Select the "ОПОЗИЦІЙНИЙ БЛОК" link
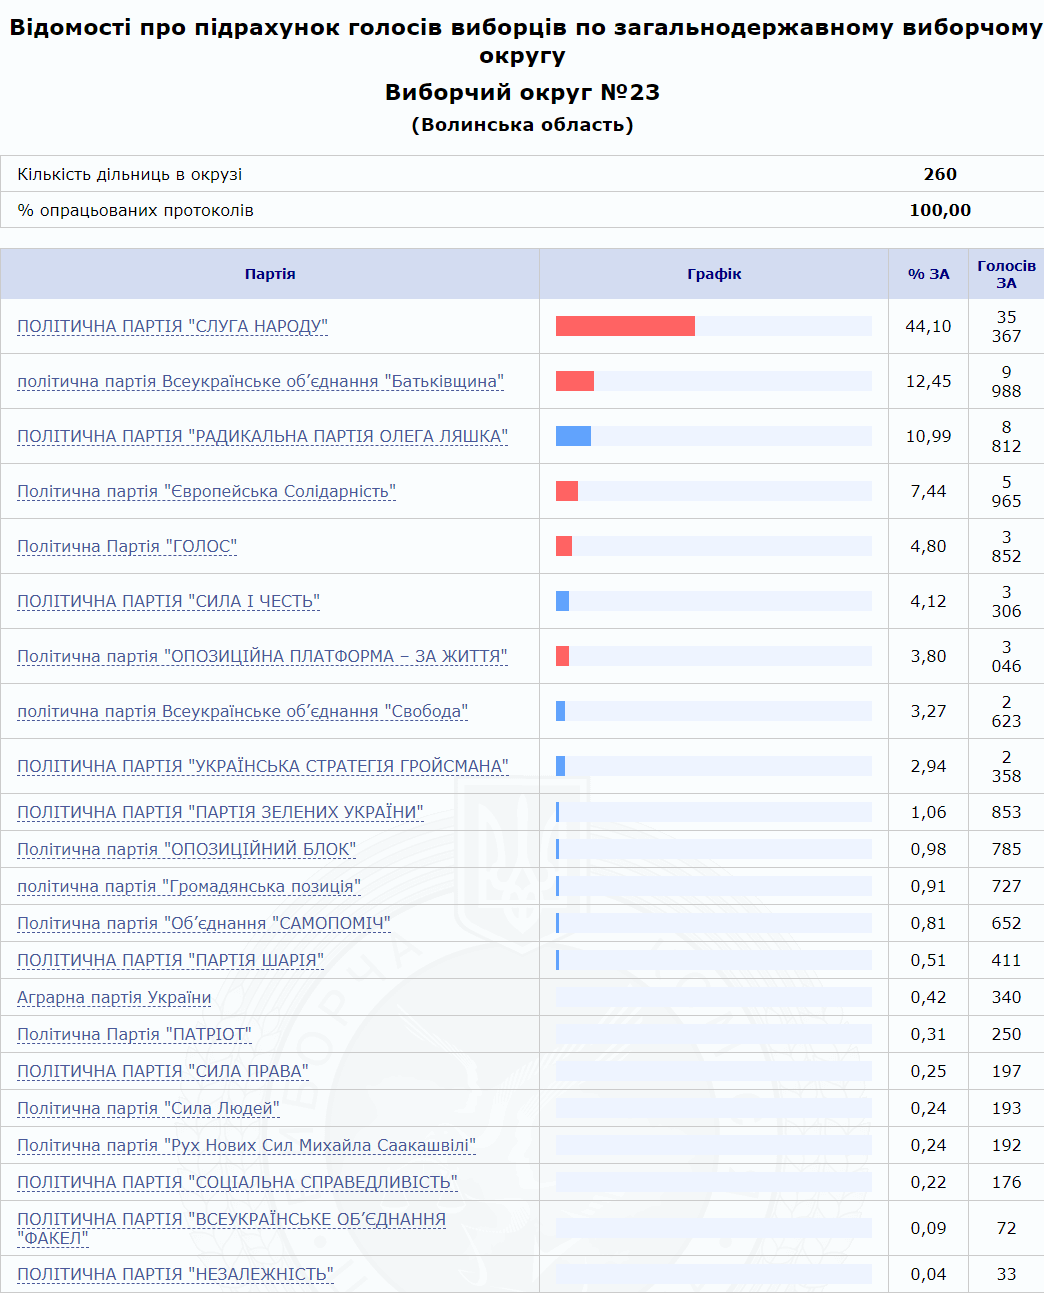 (186, 849)
